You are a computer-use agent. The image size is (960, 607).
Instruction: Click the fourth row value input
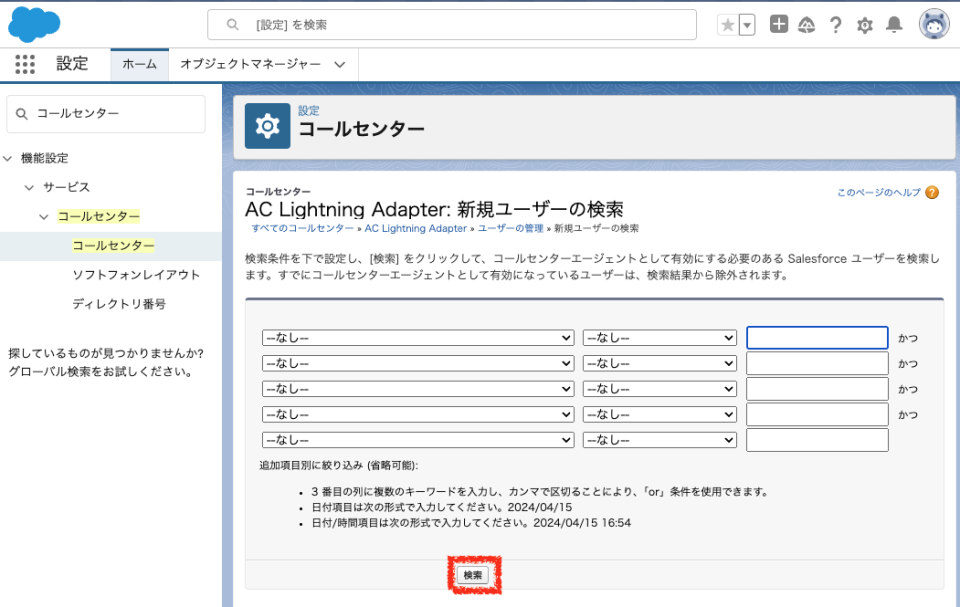(x=817, y=415)
